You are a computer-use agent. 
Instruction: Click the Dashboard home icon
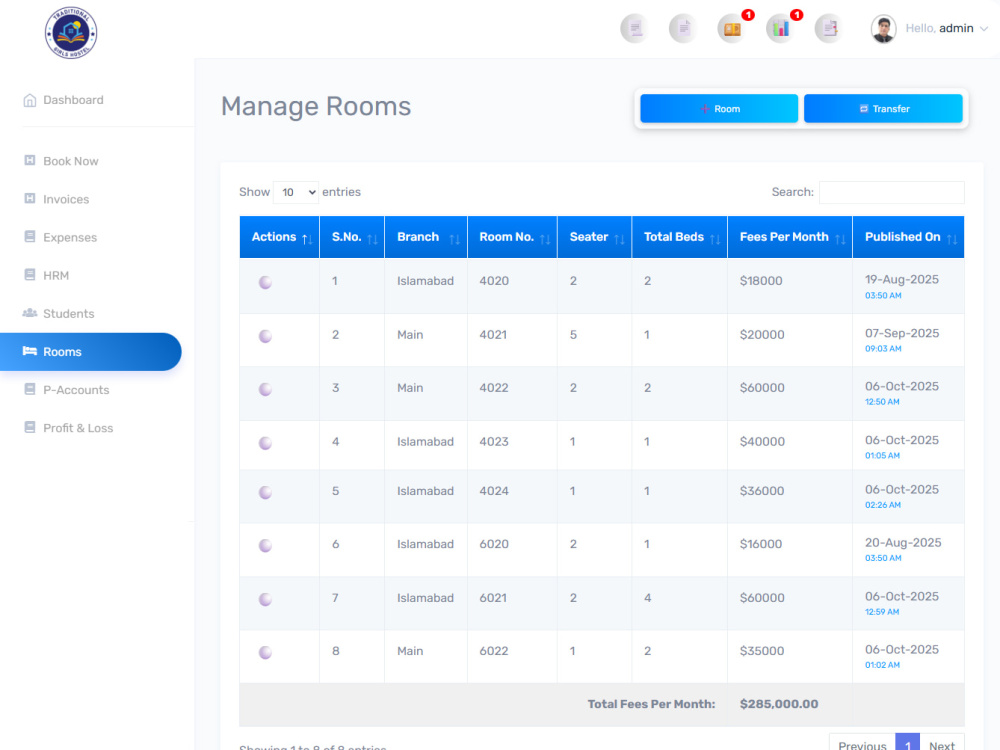tap(30, 100)
